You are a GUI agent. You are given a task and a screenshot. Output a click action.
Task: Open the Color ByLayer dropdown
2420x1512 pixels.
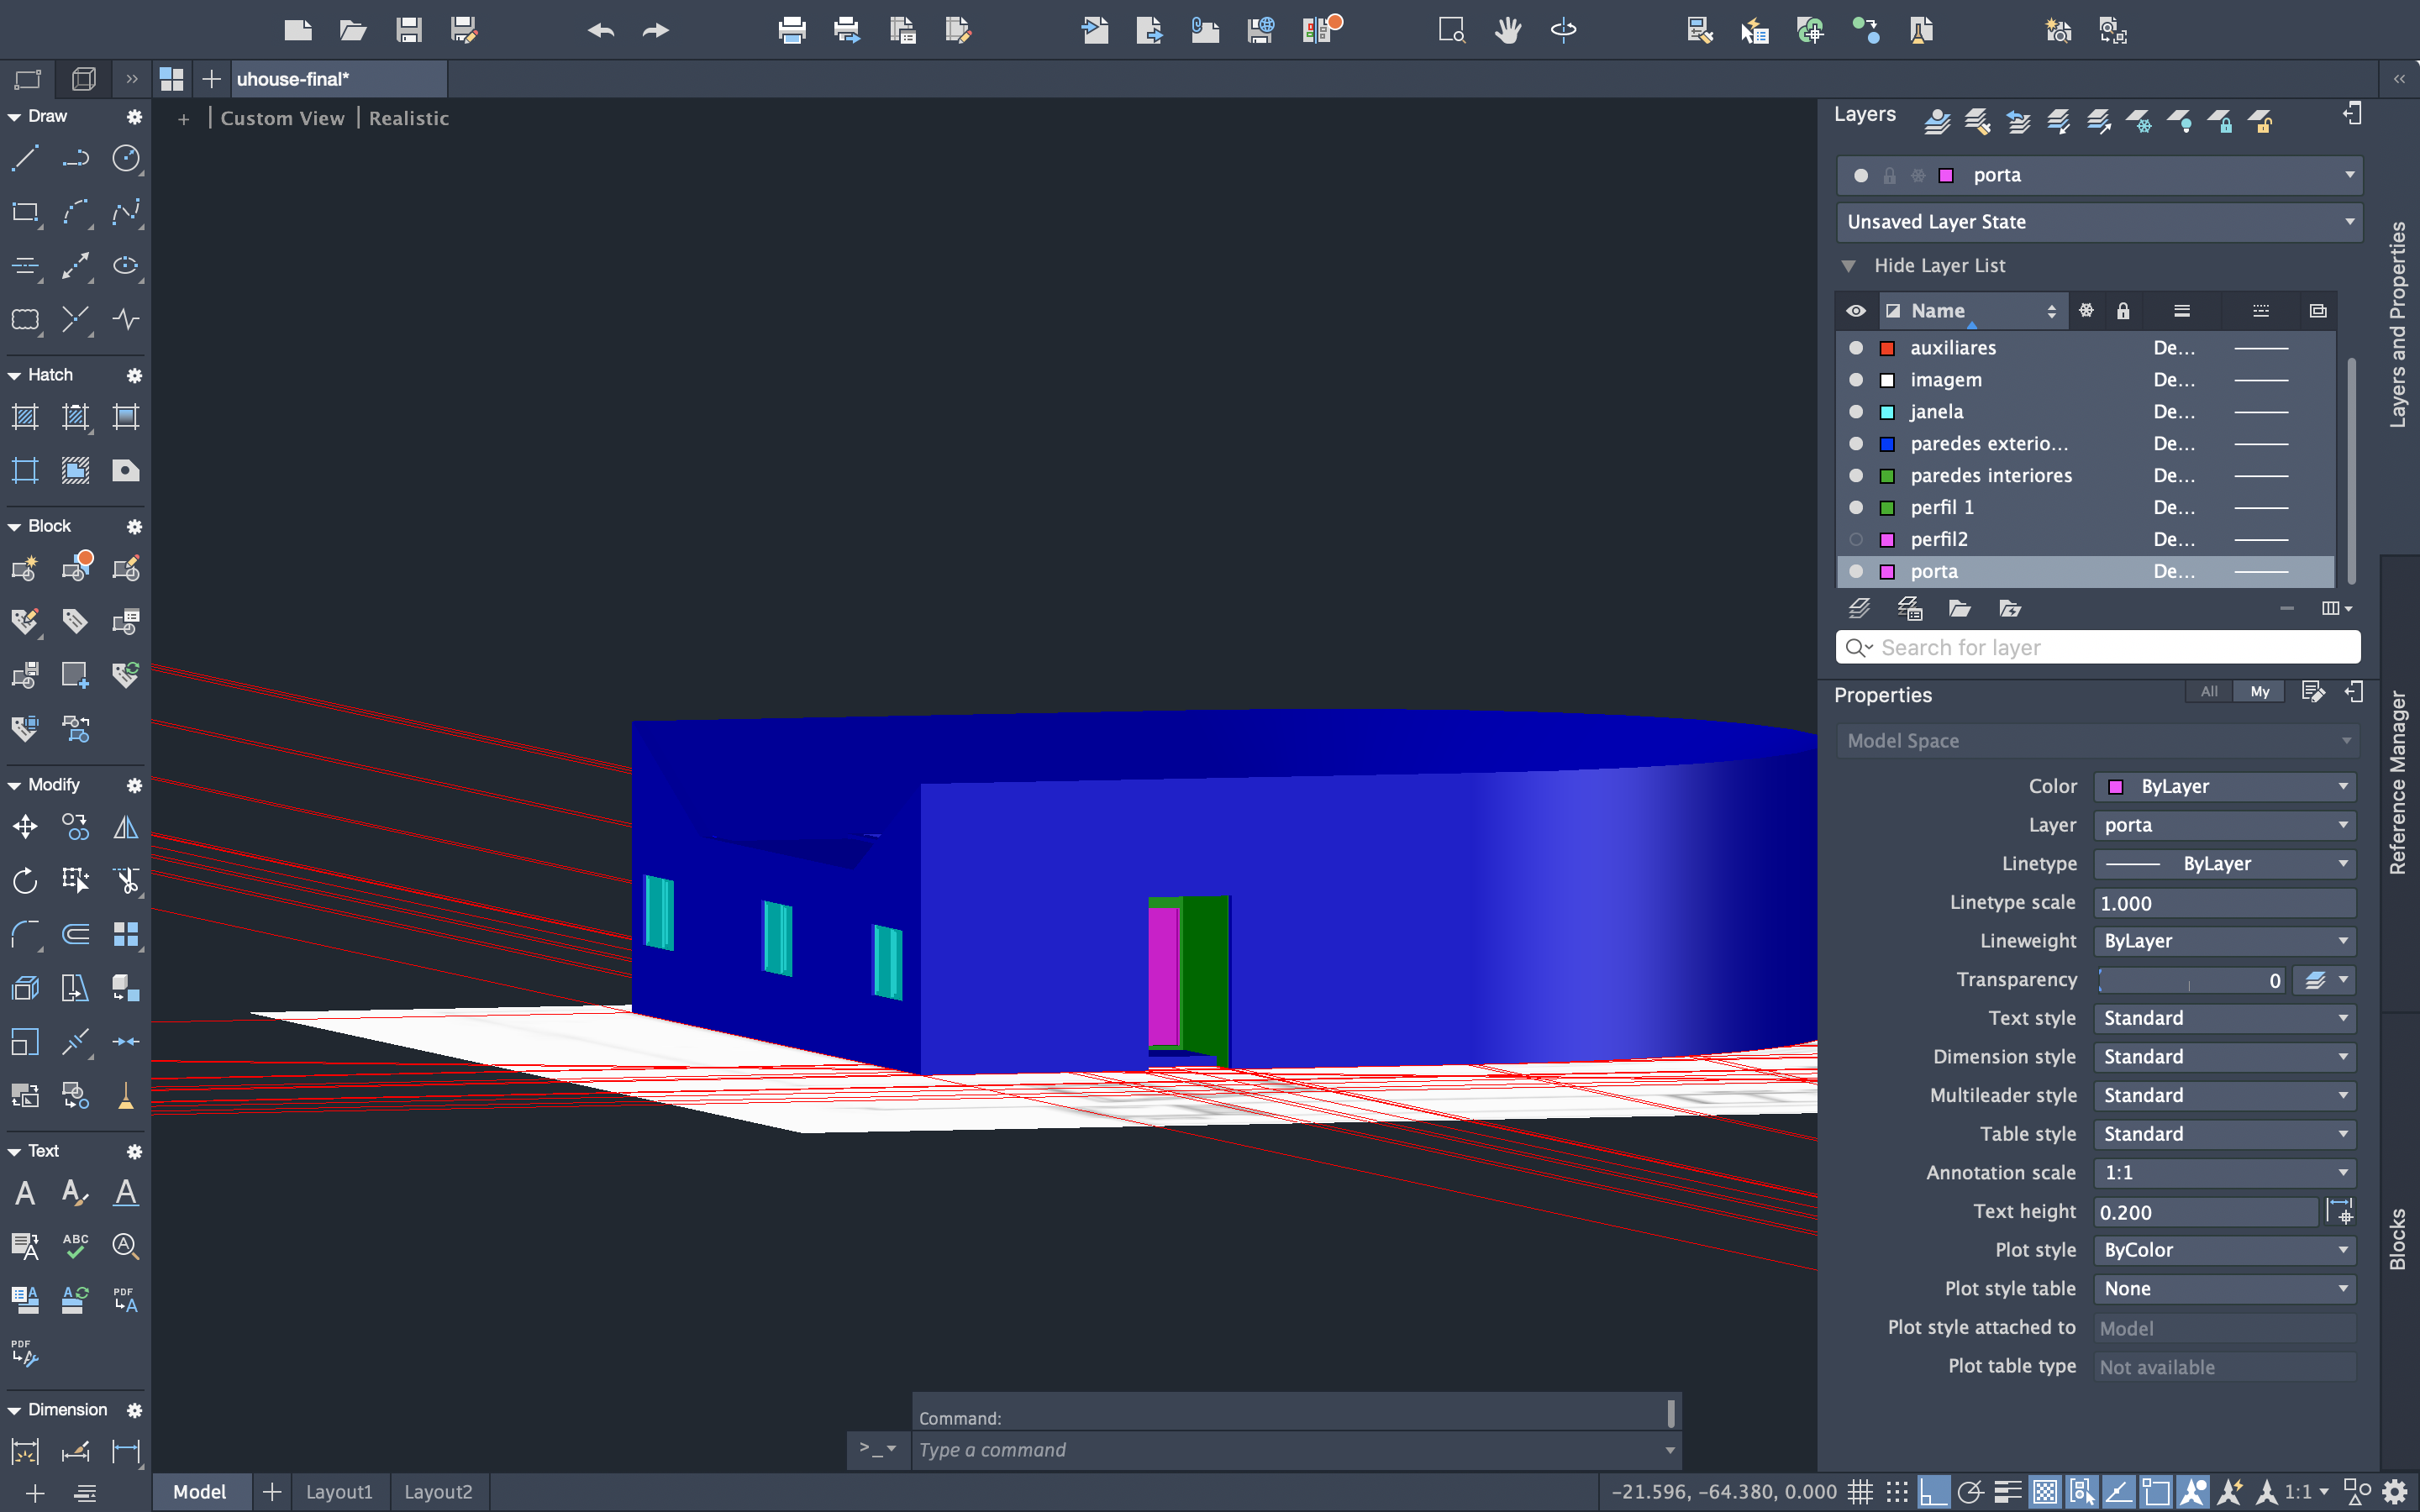[x=2225, y=787]
